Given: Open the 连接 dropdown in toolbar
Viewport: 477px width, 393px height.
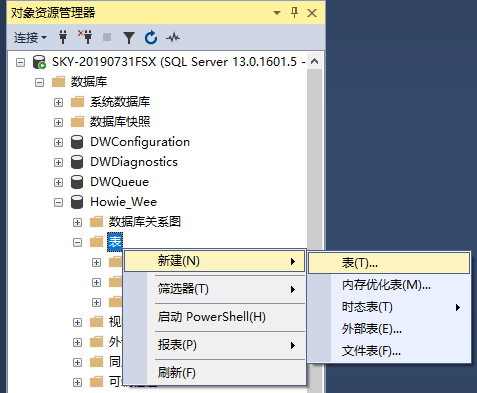Looking at the screenshot, I should point(30,38).
